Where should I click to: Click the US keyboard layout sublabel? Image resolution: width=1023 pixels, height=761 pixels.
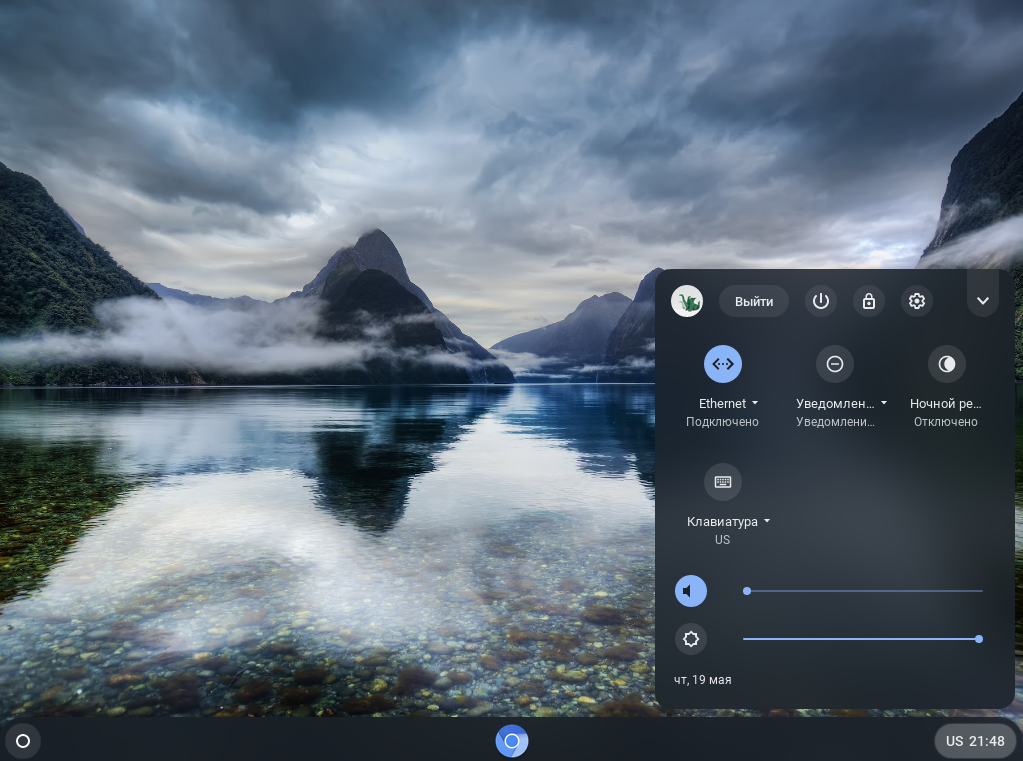coord(722,540)
